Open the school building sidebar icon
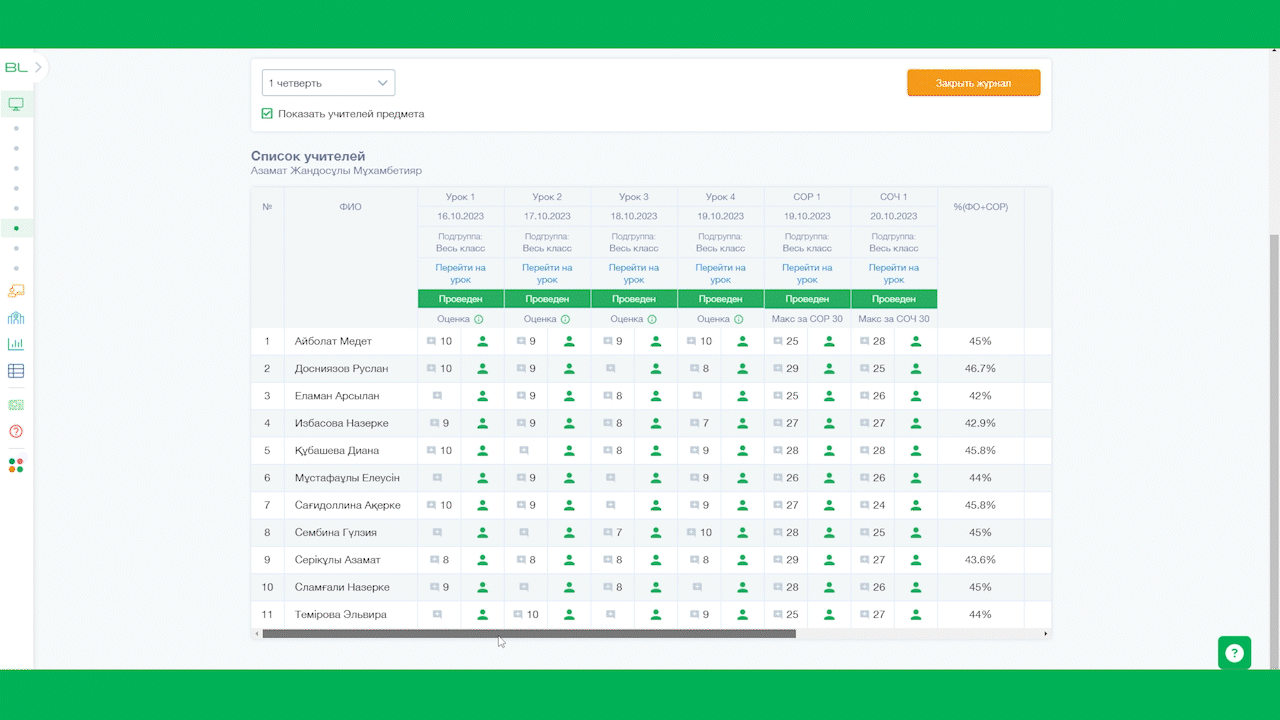The height and width of the screenshot is (720, 1280). (16, 318)
